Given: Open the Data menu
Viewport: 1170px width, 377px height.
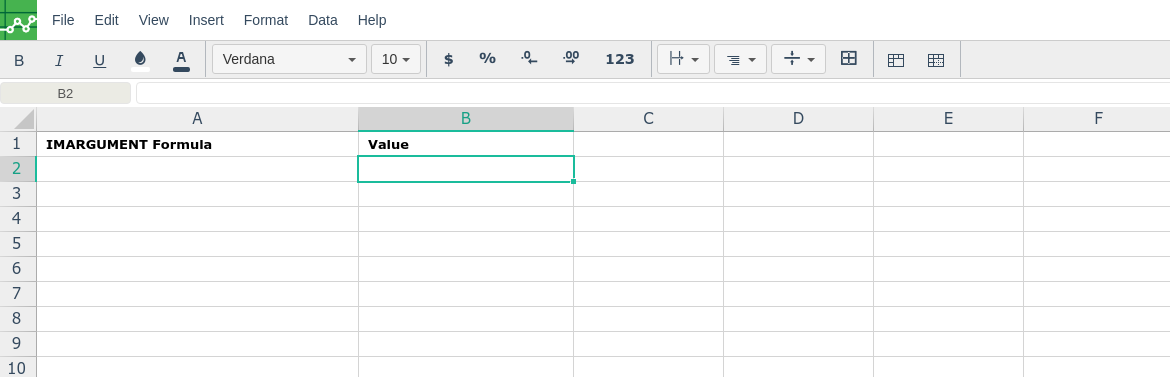Looking at the screenshot, I should pos(323,20).
